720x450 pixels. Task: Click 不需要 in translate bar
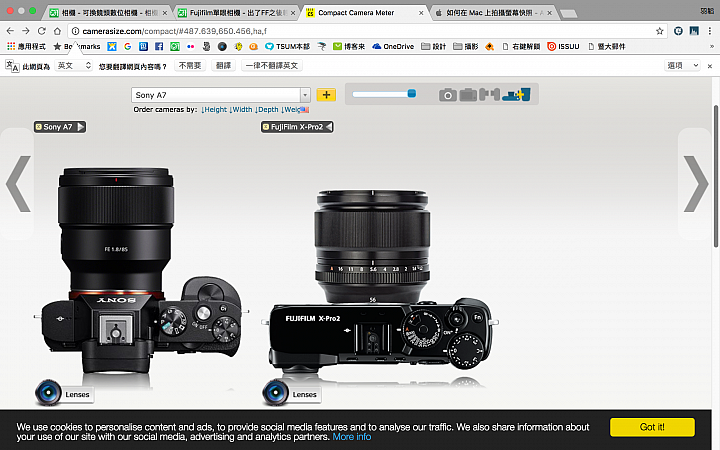(x=190, y=66)
